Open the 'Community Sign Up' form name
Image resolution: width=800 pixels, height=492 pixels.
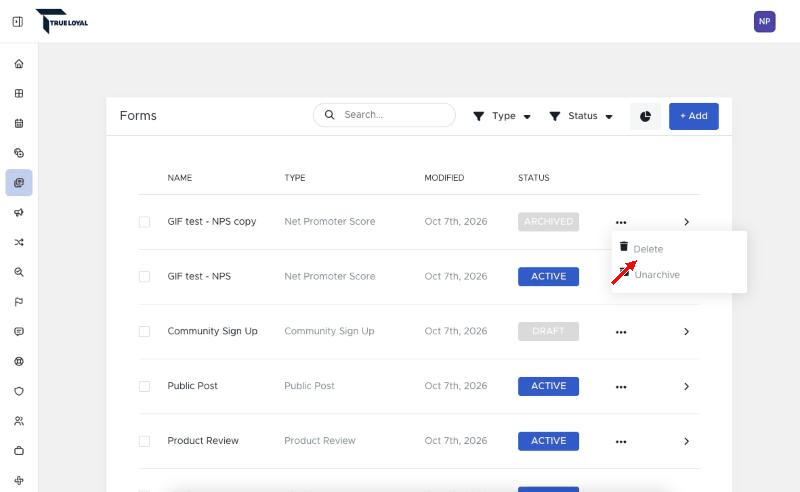[212, 331]
